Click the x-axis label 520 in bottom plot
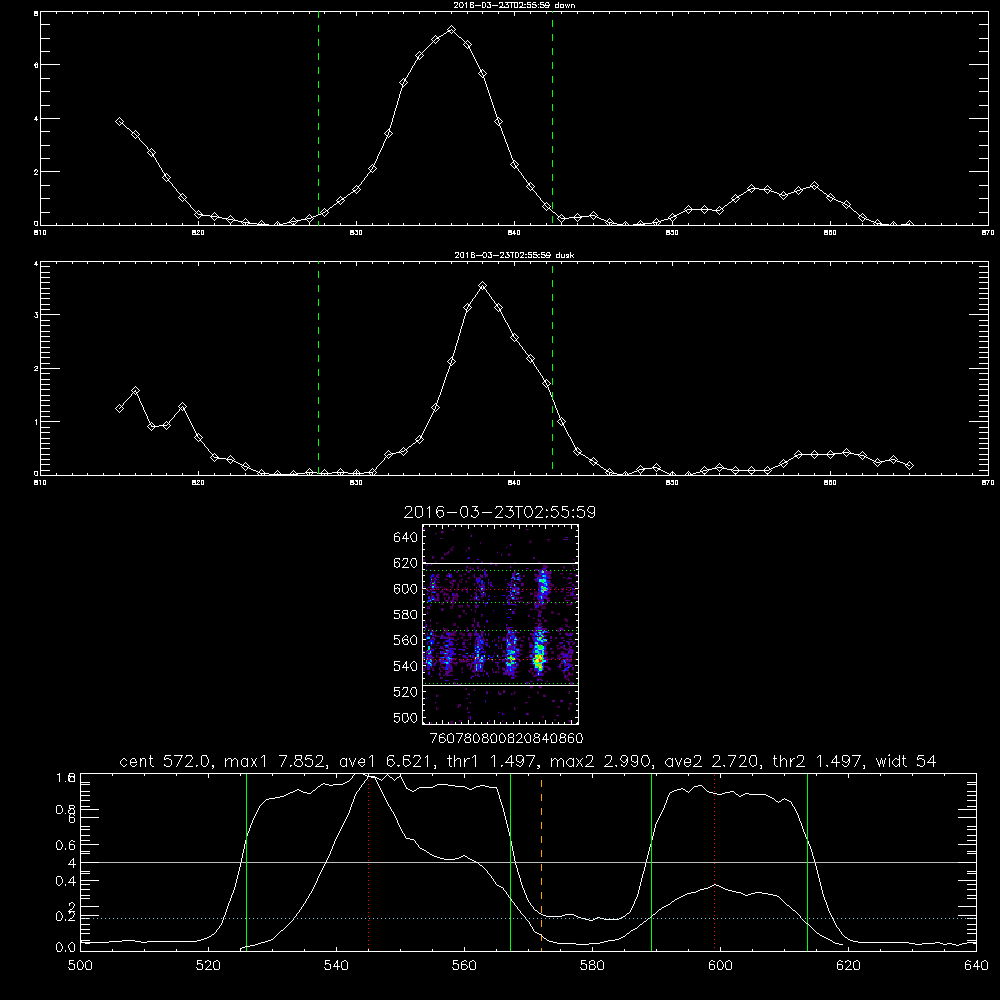The width and height of the screenshot is (1000, 1000). coord(208,966)
